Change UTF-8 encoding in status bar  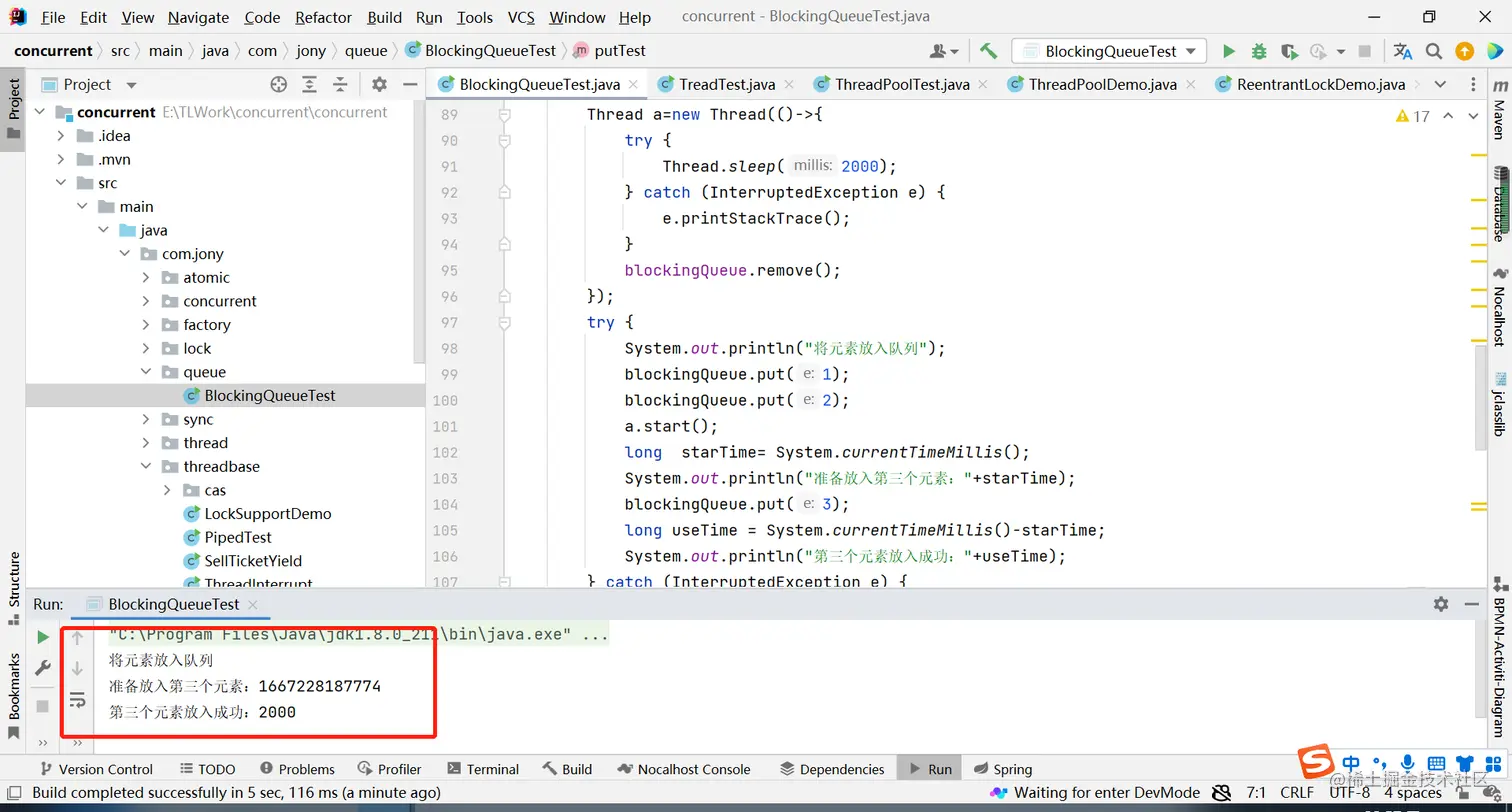[1349, 793]
